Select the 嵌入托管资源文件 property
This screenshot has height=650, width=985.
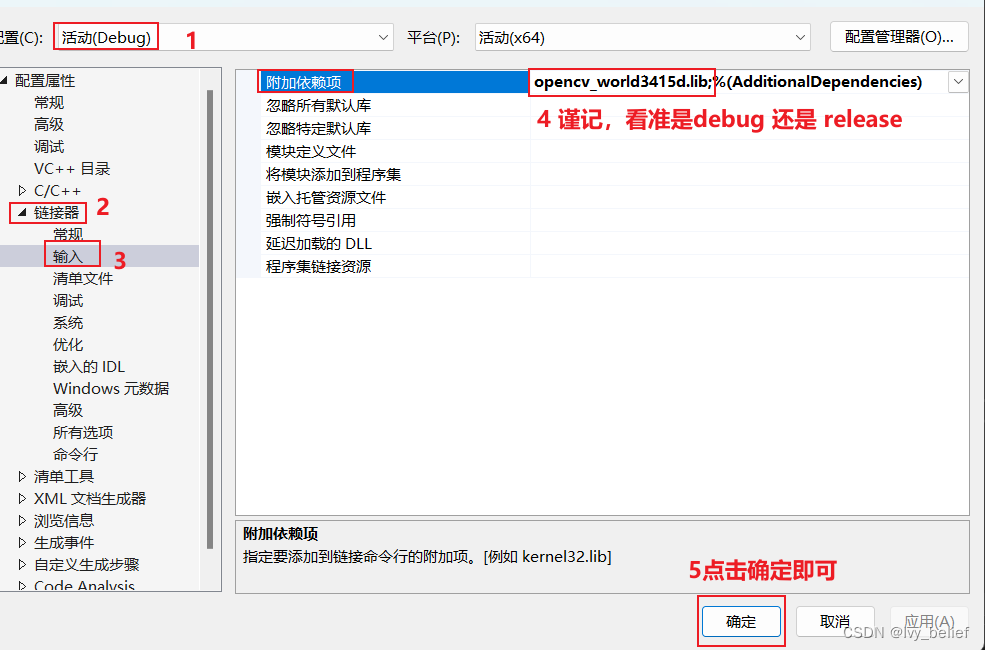tap(326, 197)
